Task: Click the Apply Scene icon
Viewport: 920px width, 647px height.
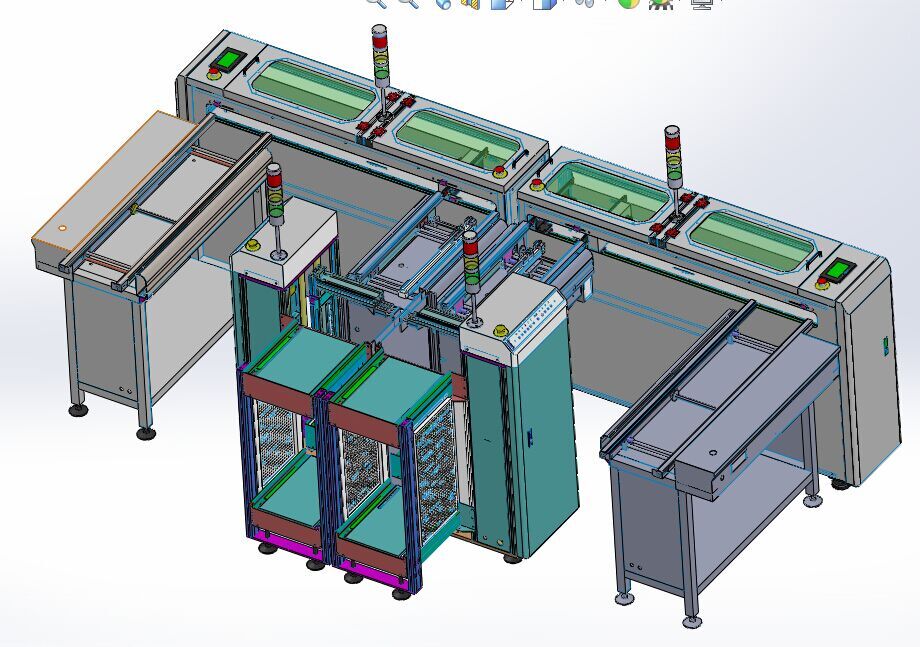Action: coord(661,3)
